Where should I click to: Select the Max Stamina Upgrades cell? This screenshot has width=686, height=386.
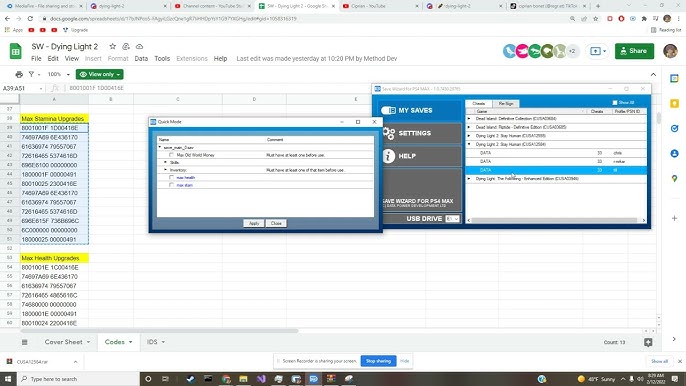coord(54,119)
